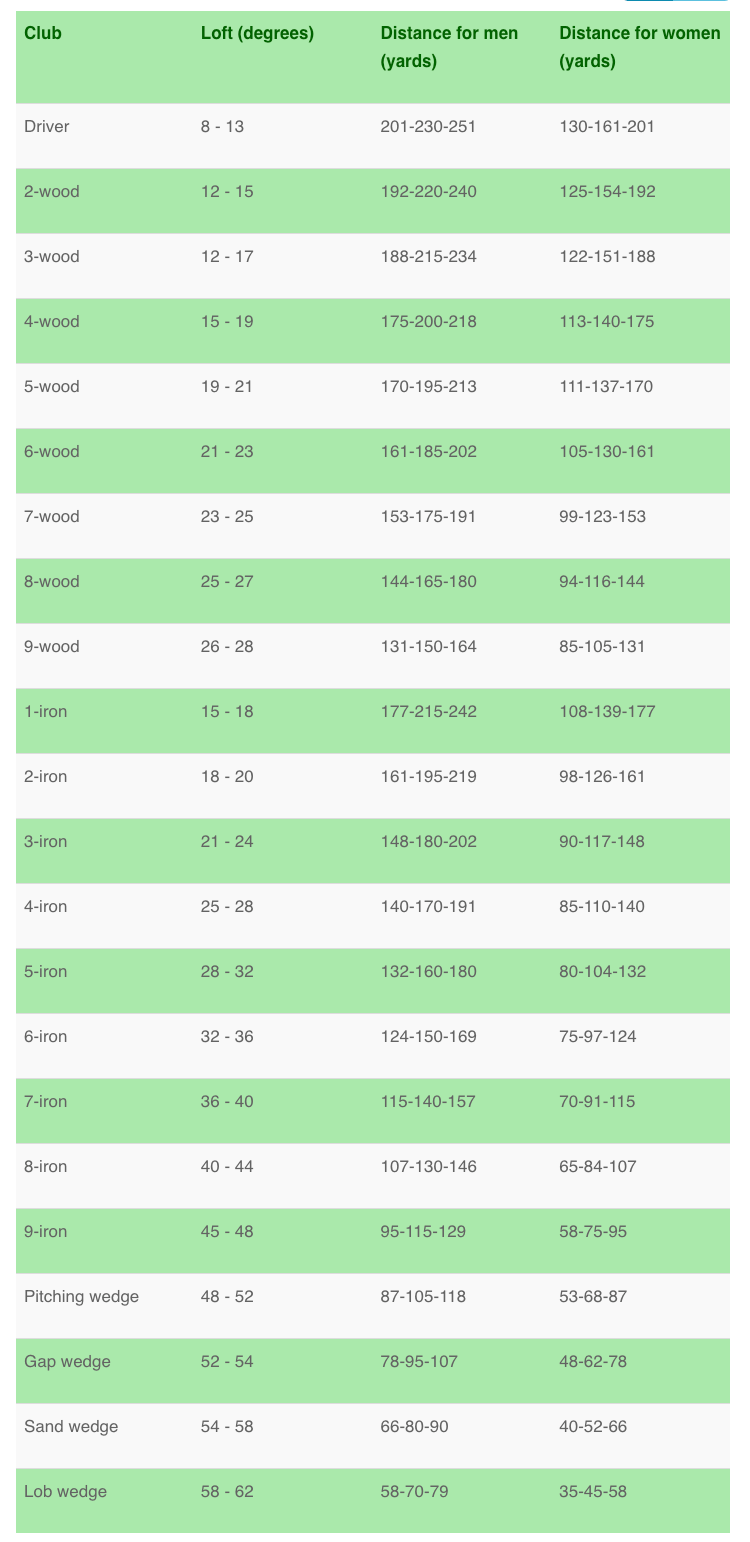Click the Club column header
The width and height of the screenshot is (750, 1542).
[x=43, y=33]
